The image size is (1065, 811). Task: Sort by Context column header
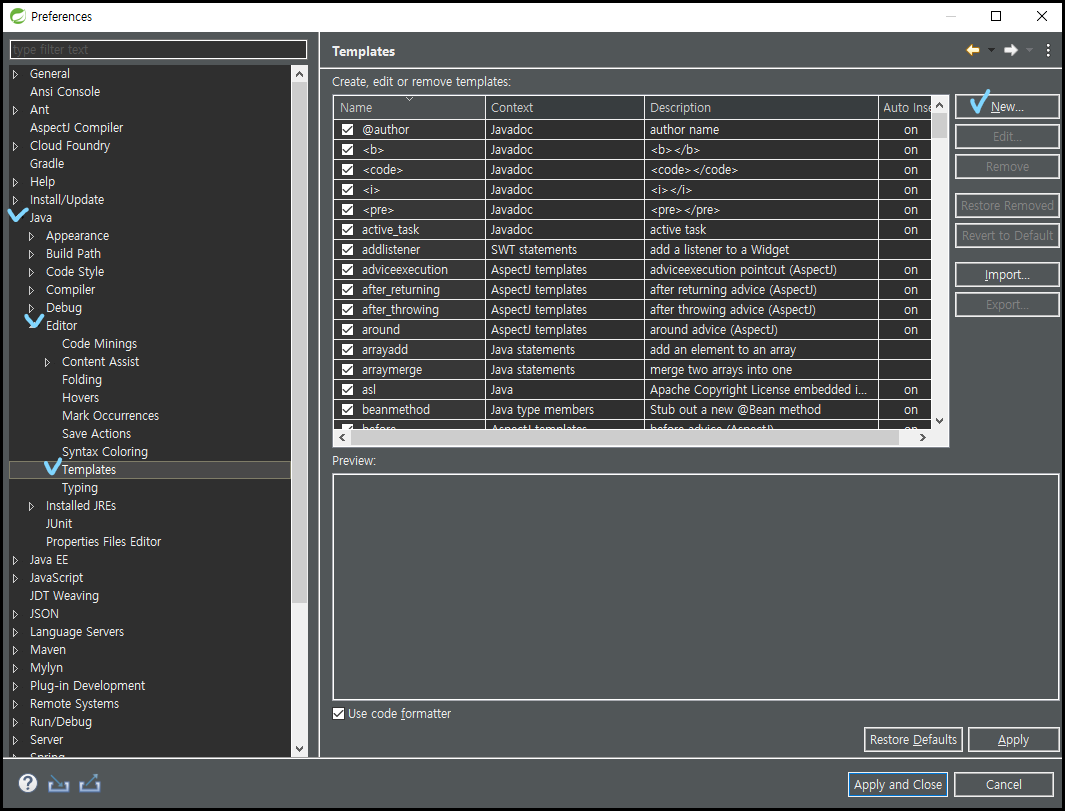[x=564, y=107]
